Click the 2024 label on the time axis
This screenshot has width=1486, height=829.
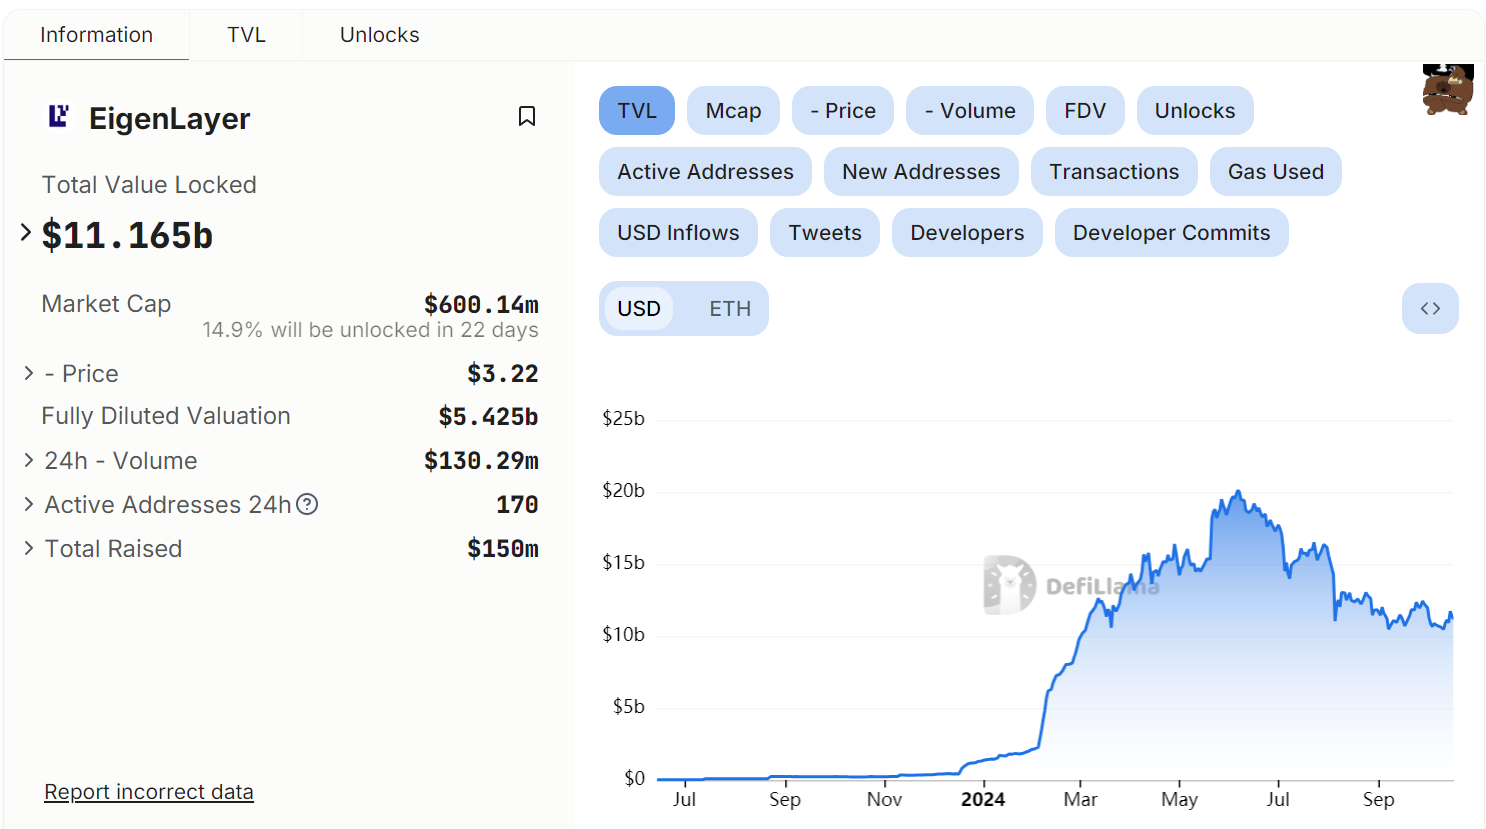pos(983,799)
